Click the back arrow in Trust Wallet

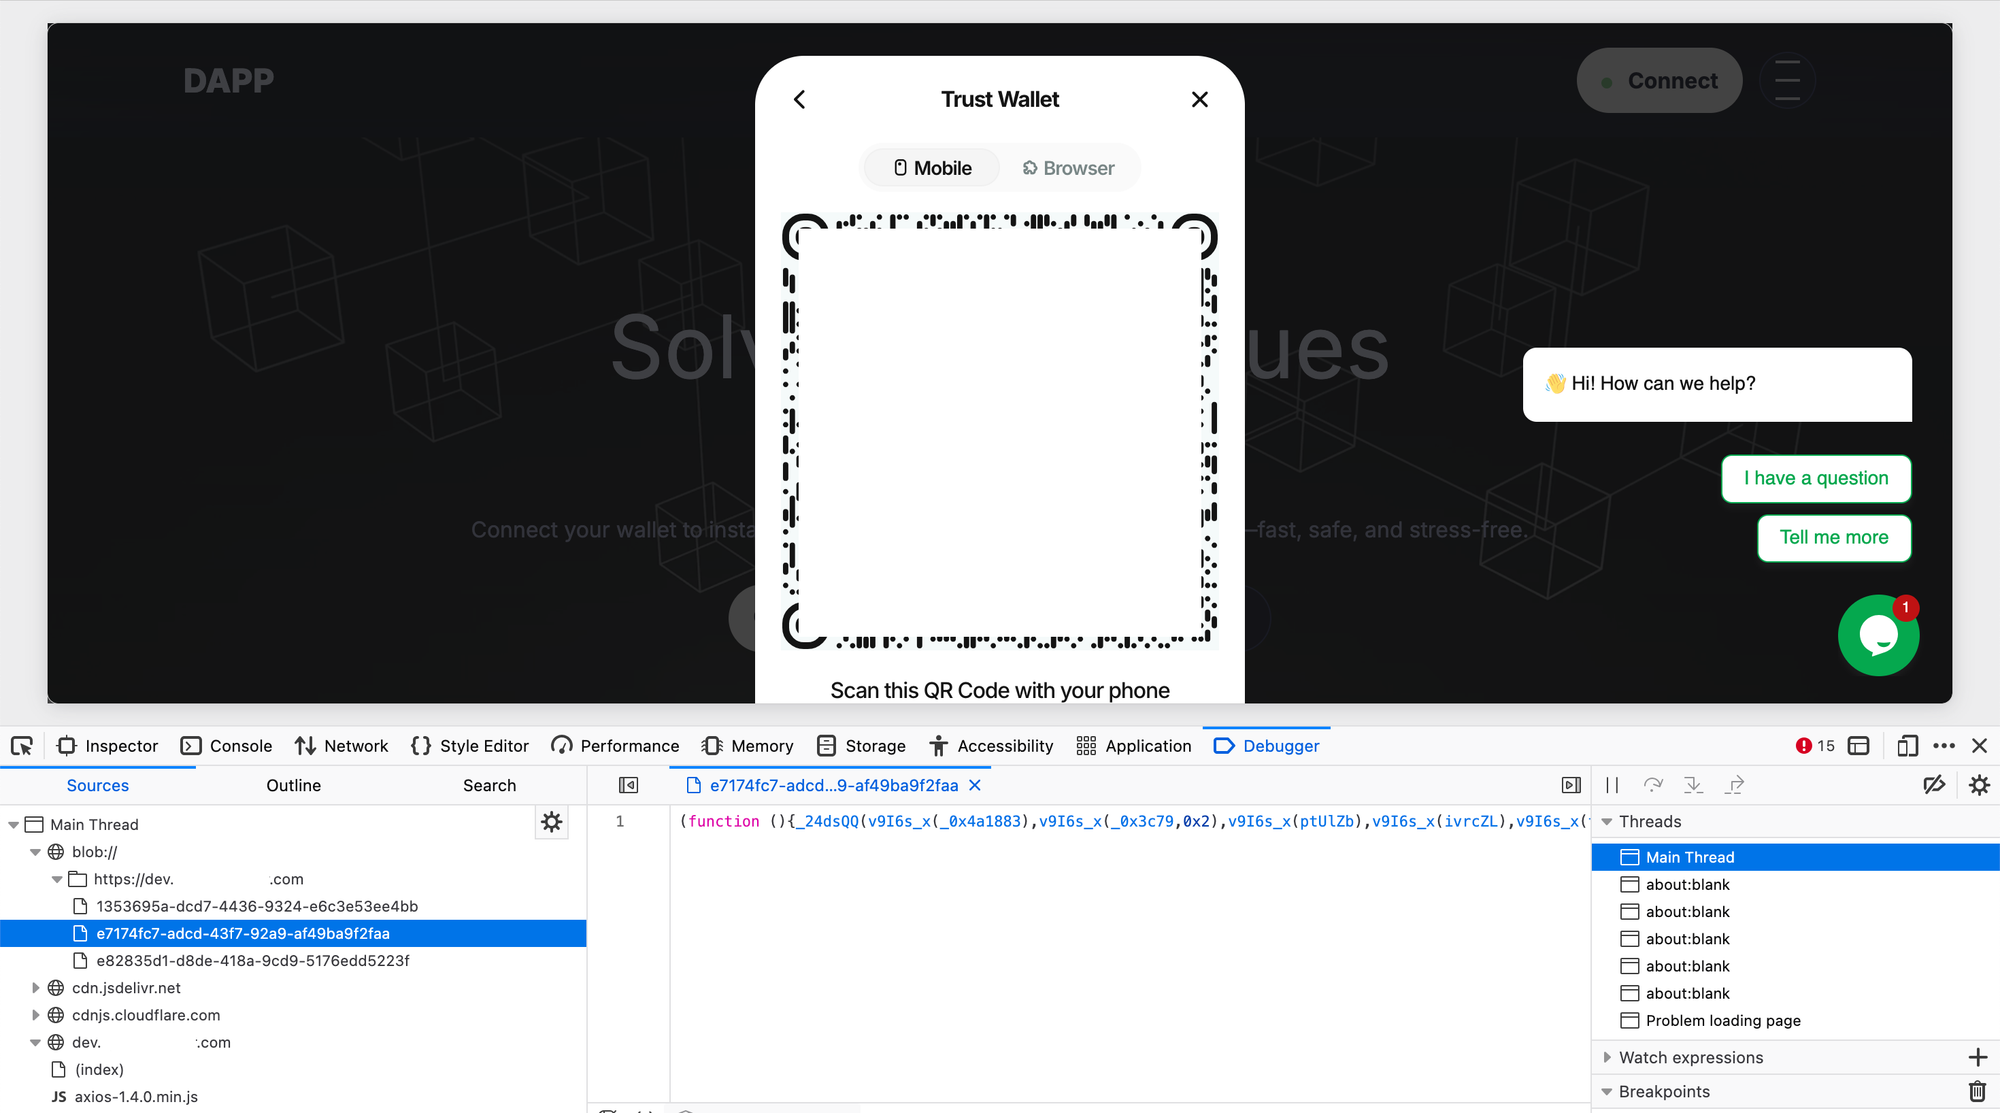pos(799,100)
